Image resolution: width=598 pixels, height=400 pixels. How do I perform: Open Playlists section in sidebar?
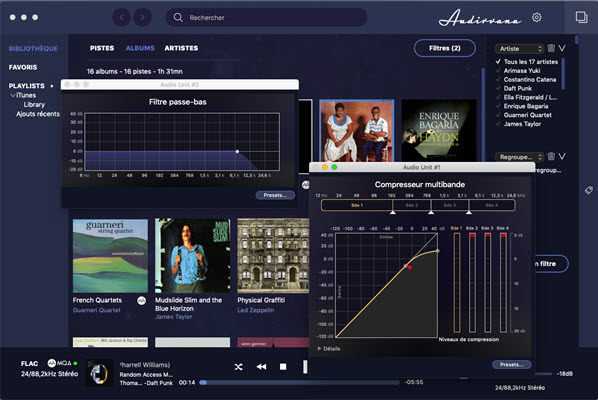pos(27,86)
